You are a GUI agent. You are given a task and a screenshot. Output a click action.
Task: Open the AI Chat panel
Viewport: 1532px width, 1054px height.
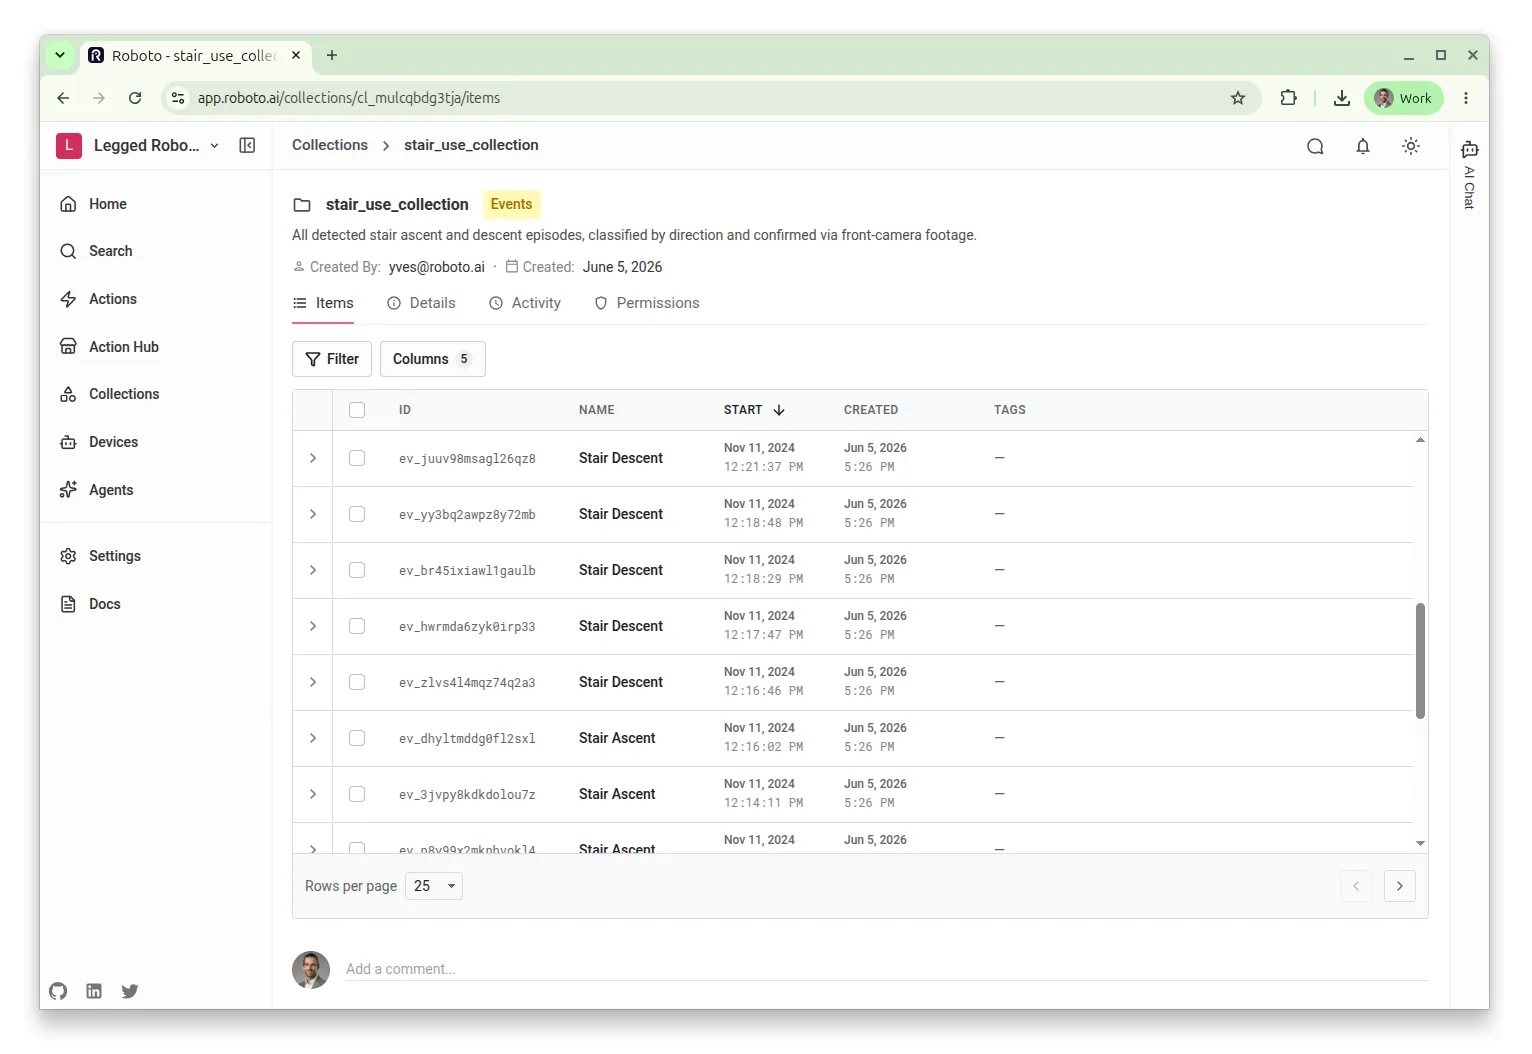(x=1469, y=174)
